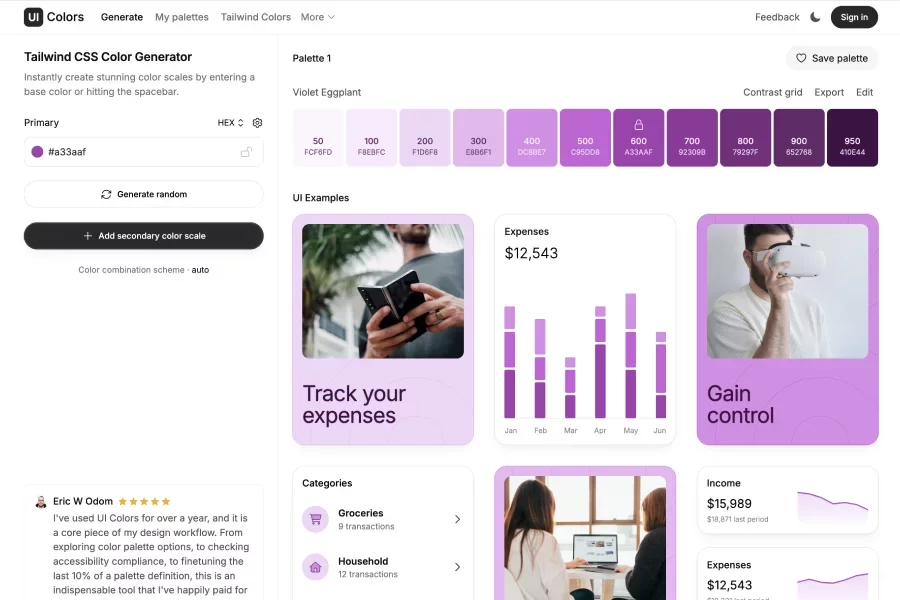This screenshot has height=600, width=900.
Task: Select the 500 shade swatch
Action: tap(585, 138)
